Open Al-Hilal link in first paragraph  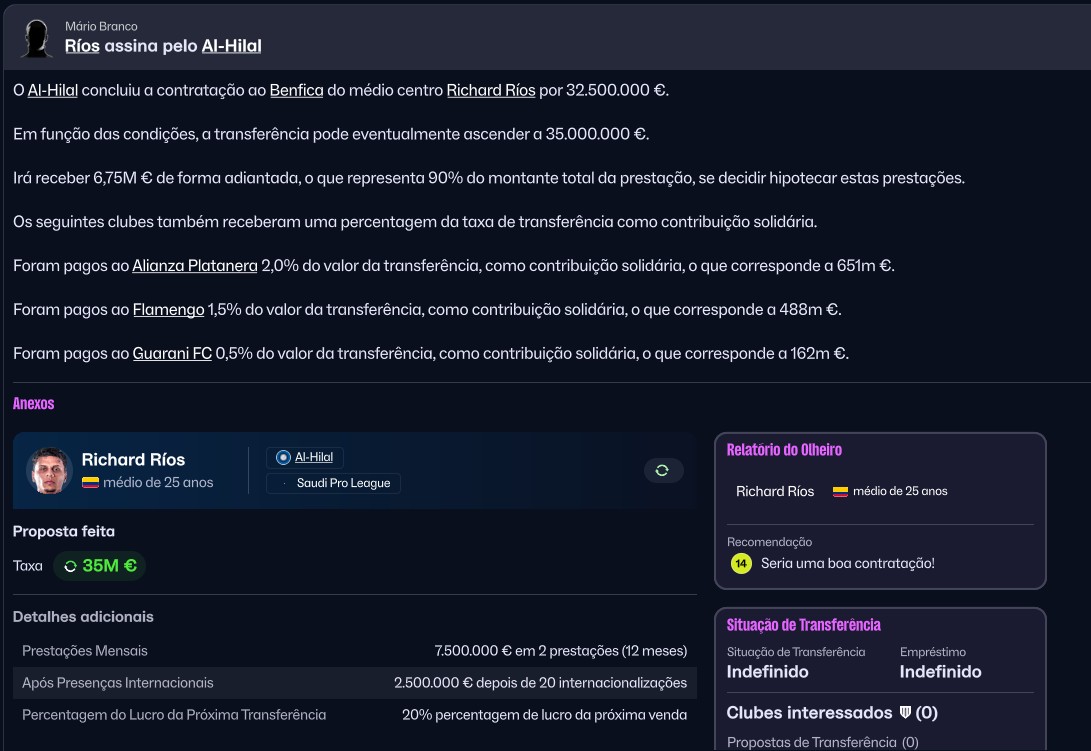pyautogui.click(x=53, y=90)
